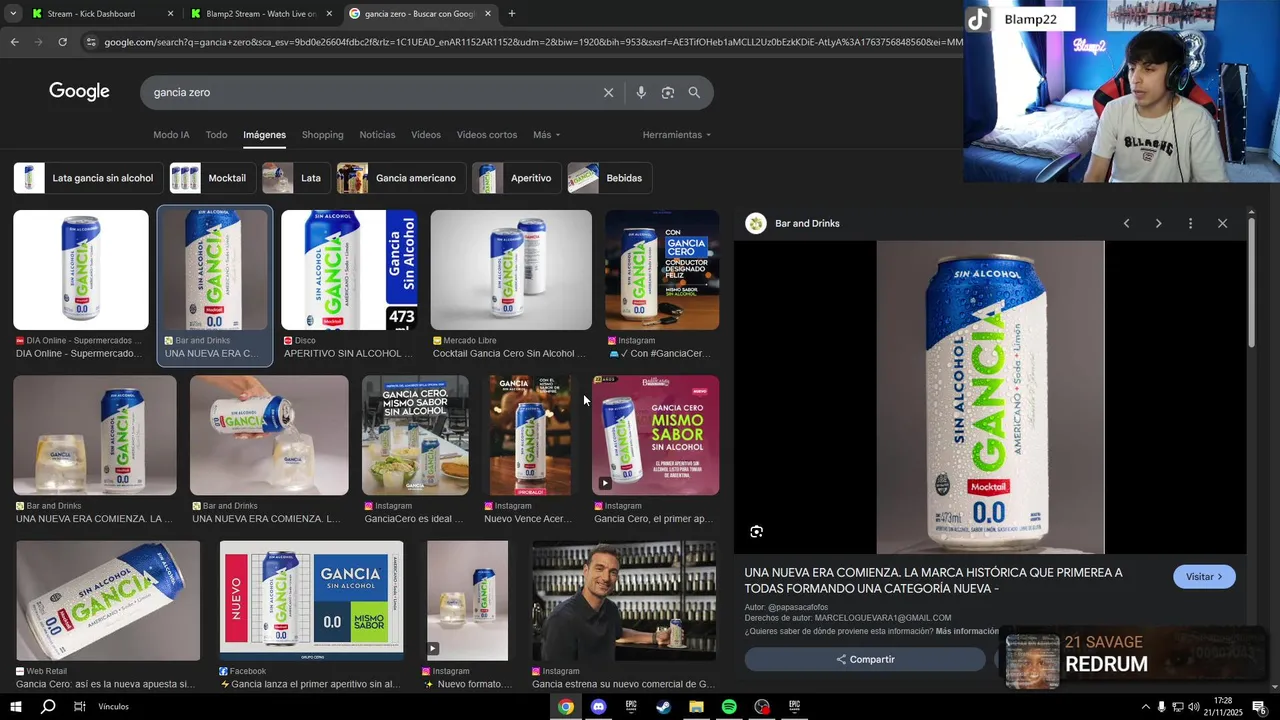Expand the Herramientas tools dropdown
Viewport: 1280px width, 720px height.
click(x=677, y=135)
